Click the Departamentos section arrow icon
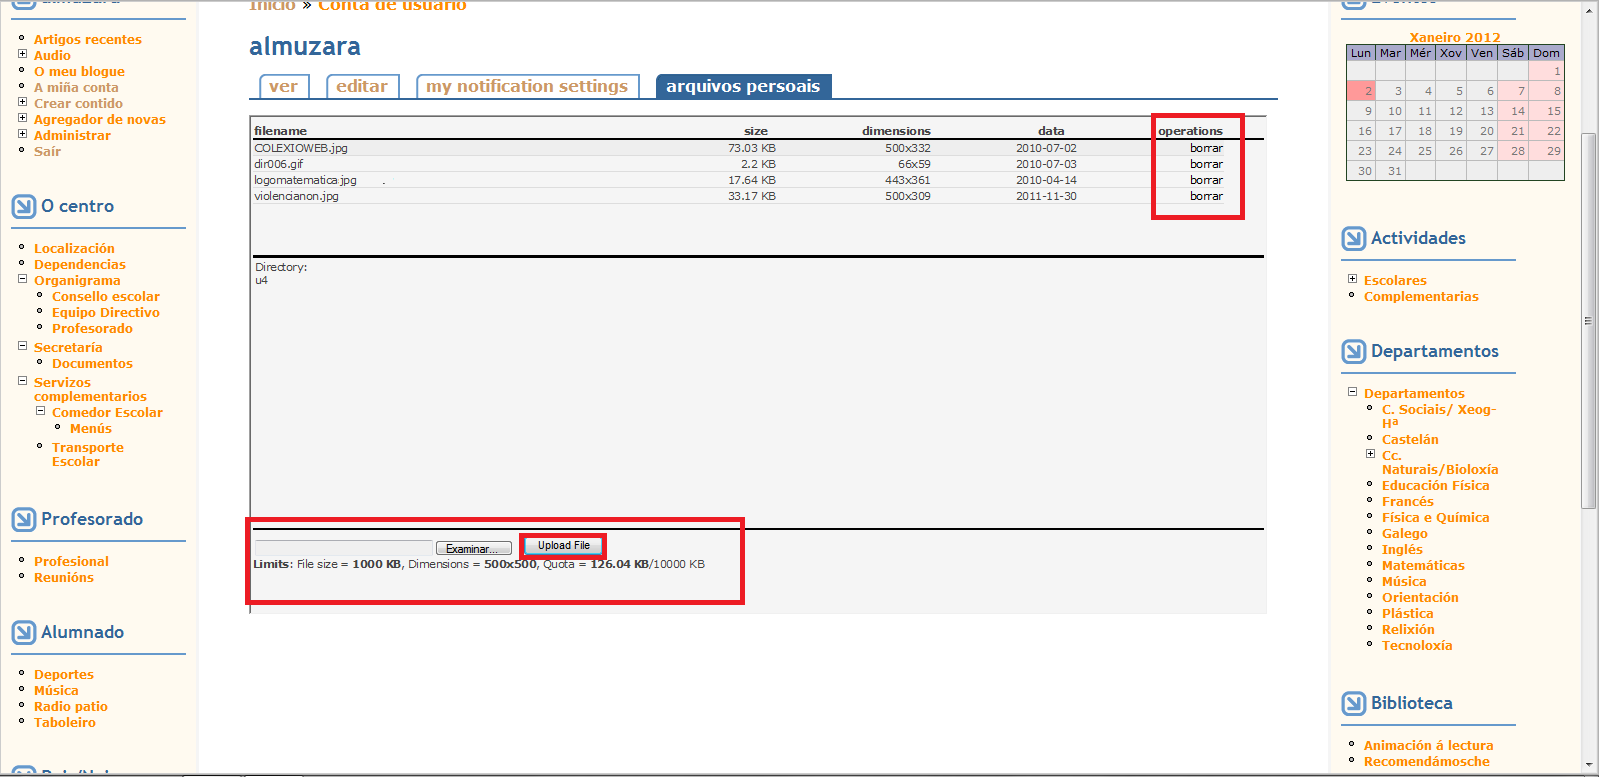This screenshot has height=777, width=1599. pyautogui.click(x=1353, y=352)
